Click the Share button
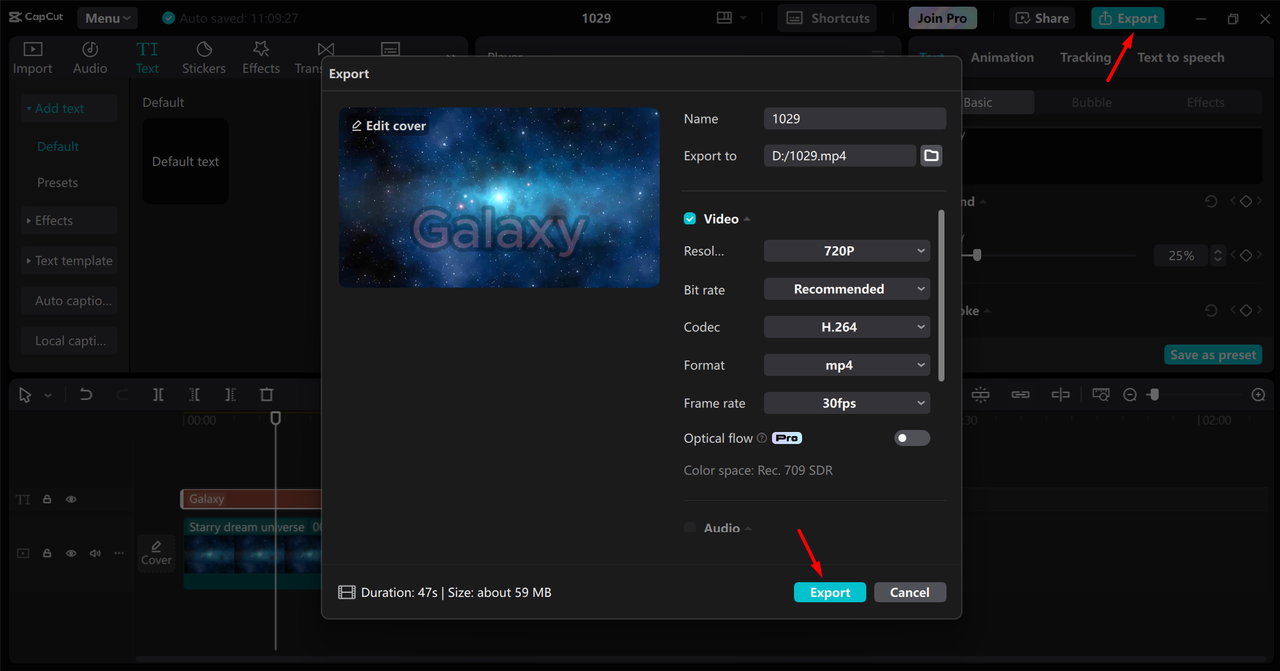 (1043, 18)
